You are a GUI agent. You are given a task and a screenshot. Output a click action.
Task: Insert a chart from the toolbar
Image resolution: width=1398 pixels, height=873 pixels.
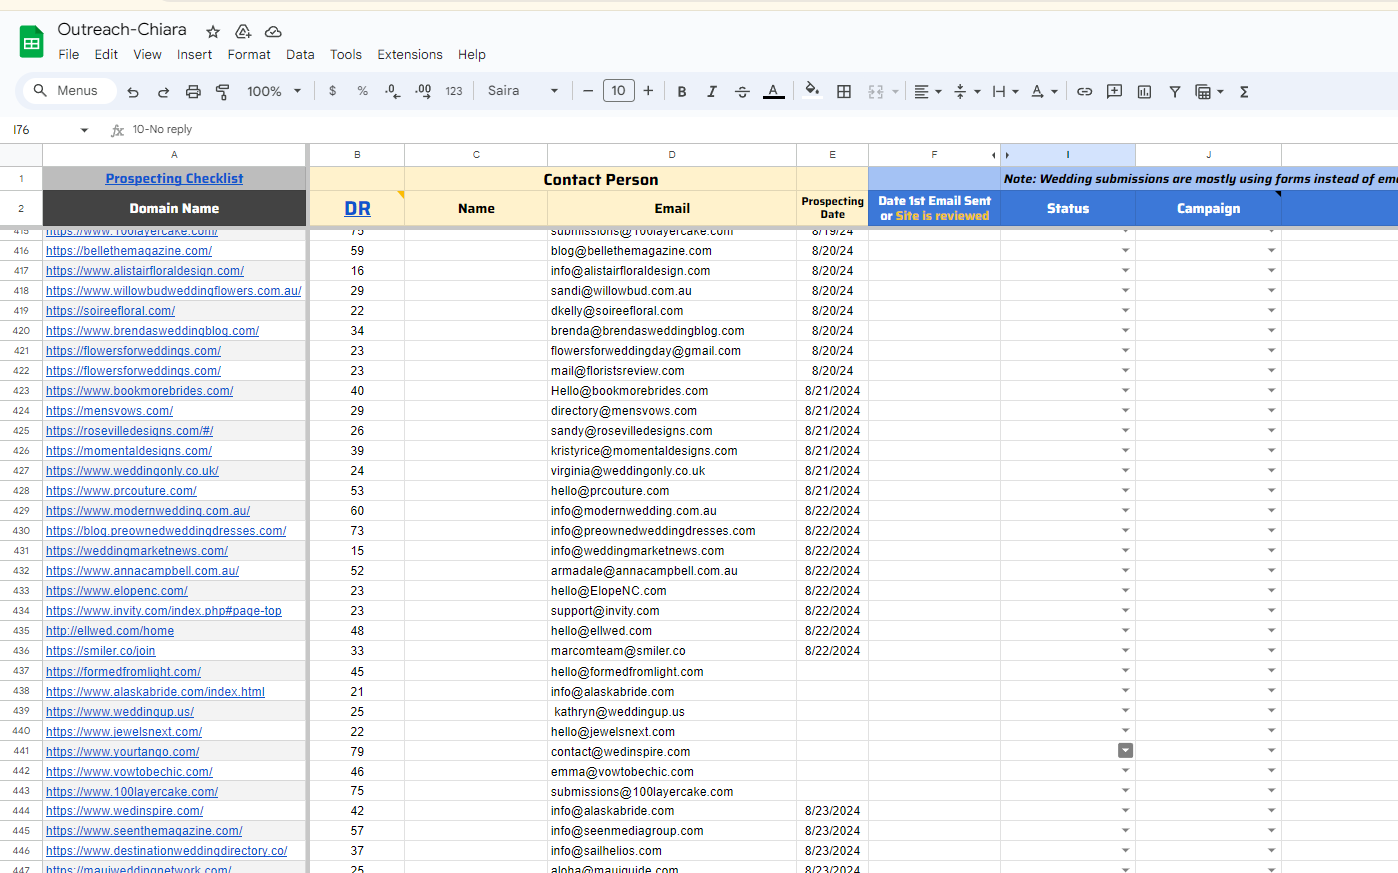point(1144,91)
